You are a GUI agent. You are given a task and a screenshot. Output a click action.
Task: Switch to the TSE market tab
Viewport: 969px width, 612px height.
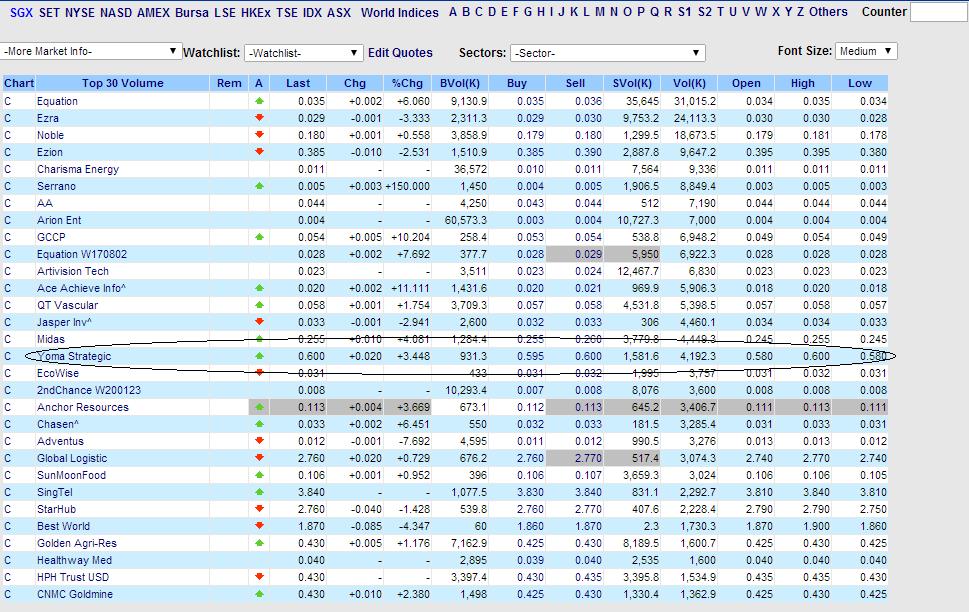(x=287, y=12)
